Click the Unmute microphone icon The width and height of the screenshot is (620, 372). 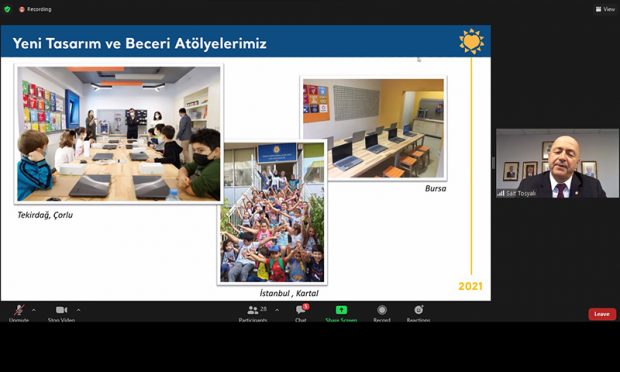coord(19,310)
